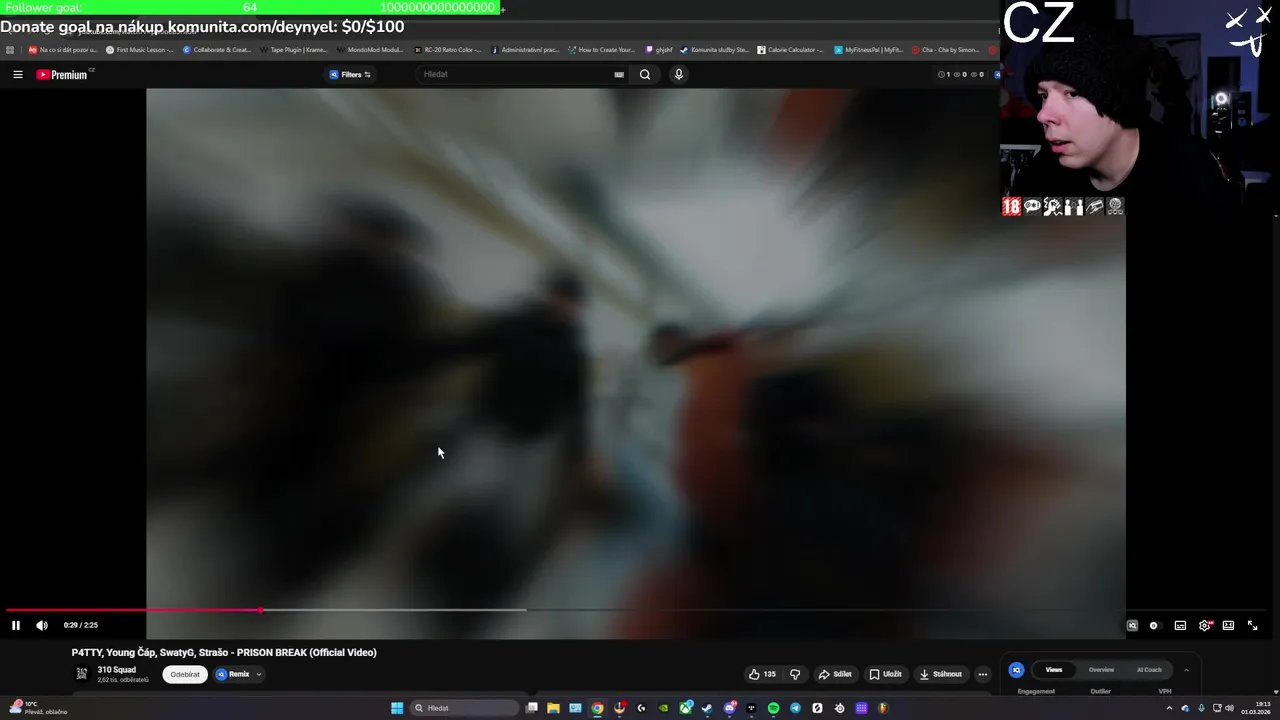Open bookmark 'MyFitnessPal | MyFit...'
1280x720 pixels.
(868, 50)
